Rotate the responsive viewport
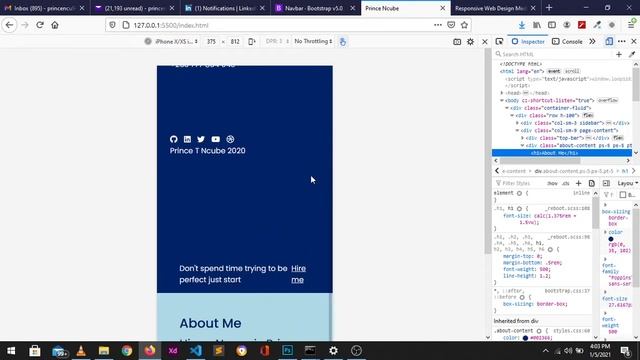640x360 pixels. (251, 41)
